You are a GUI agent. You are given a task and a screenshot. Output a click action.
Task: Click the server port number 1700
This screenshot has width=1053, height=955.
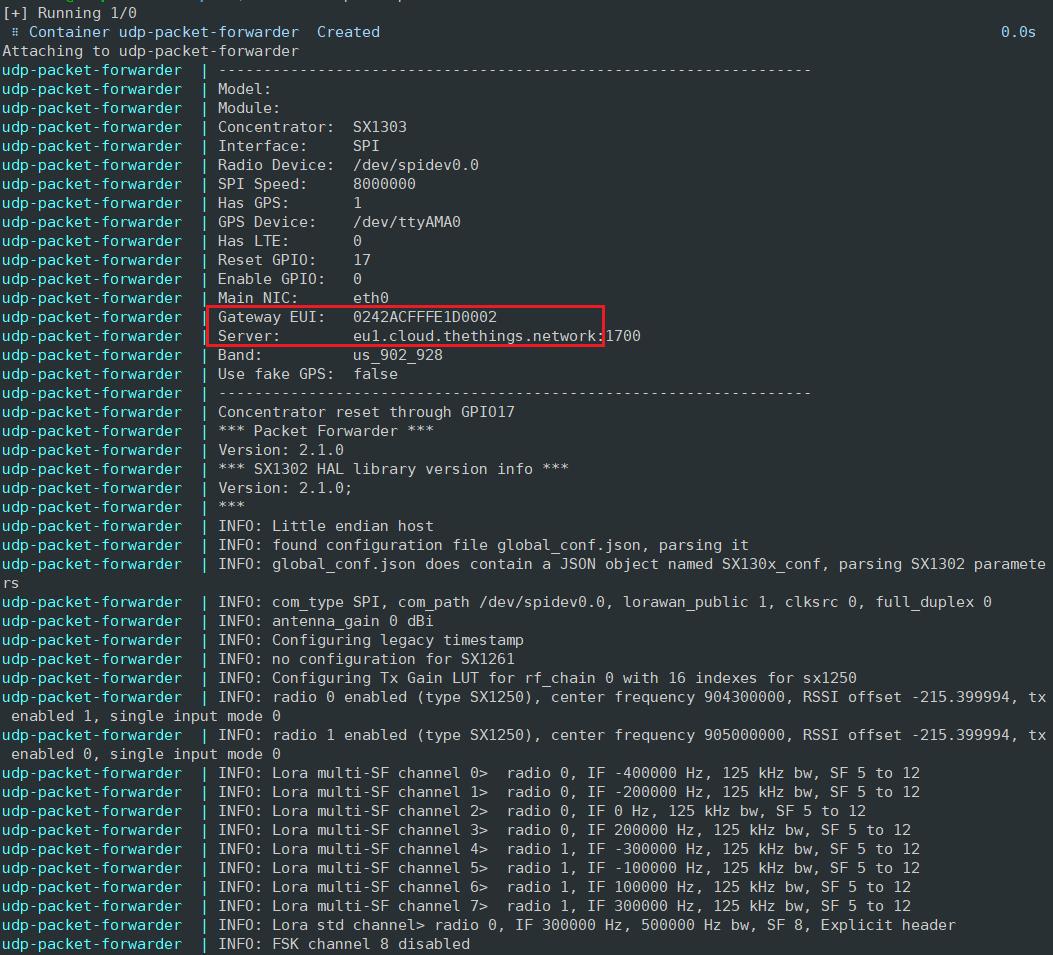(x=623, y=336)
